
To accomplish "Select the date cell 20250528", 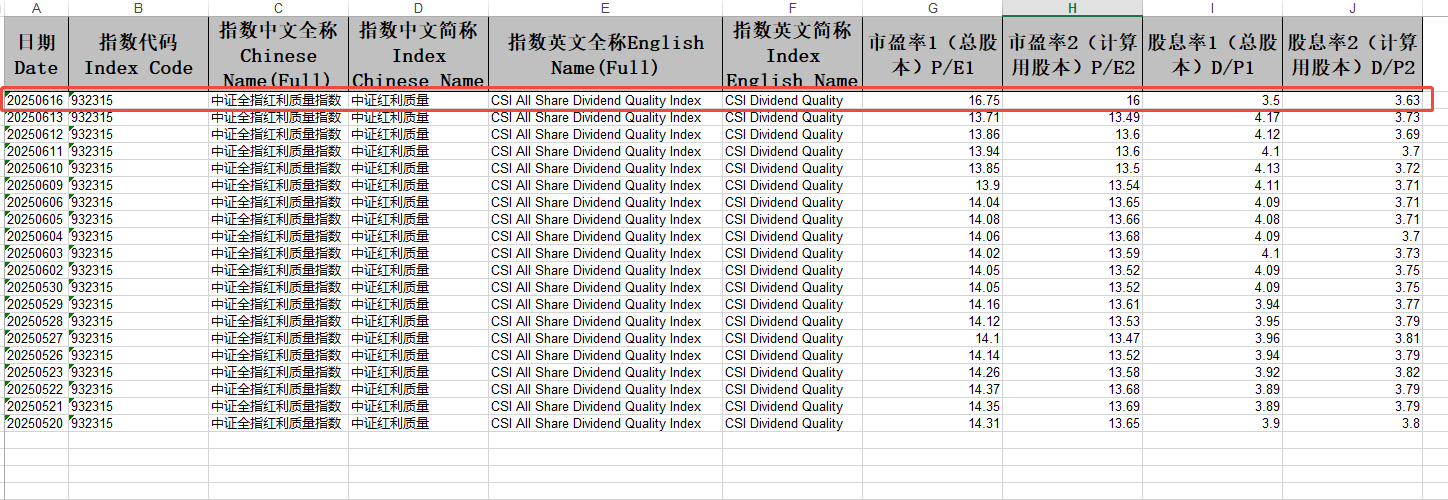I will (37, 321).
